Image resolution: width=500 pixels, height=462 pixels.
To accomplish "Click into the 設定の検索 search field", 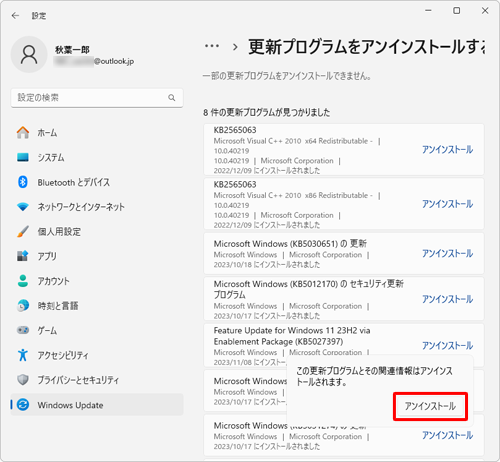I will (97, 98).
